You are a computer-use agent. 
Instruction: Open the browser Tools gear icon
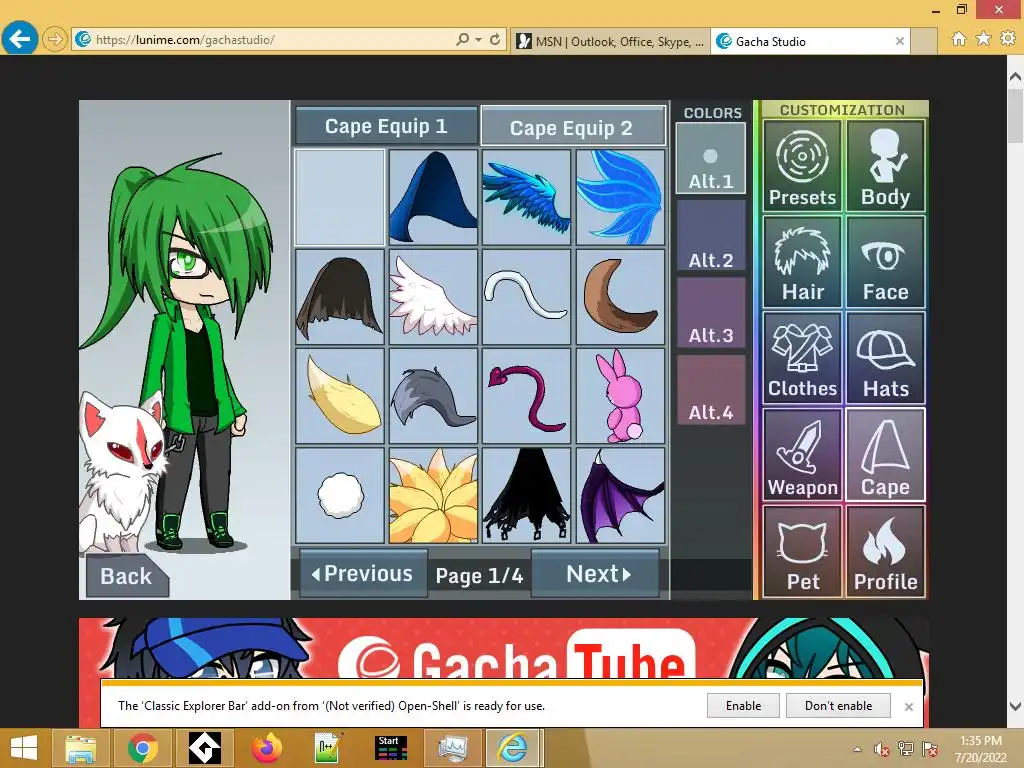pyautogui.click(x=1008, y=39)
